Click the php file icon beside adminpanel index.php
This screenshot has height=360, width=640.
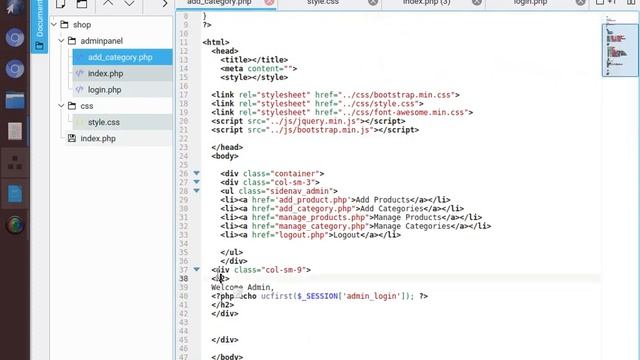click(80, 73)
